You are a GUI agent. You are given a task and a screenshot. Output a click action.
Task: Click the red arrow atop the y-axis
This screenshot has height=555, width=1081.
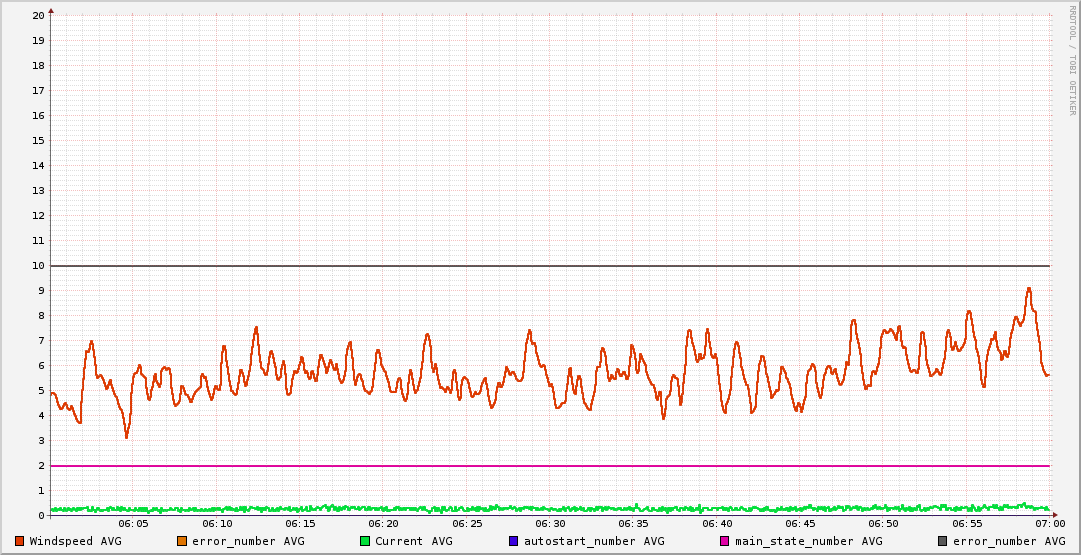click(51, 10)
